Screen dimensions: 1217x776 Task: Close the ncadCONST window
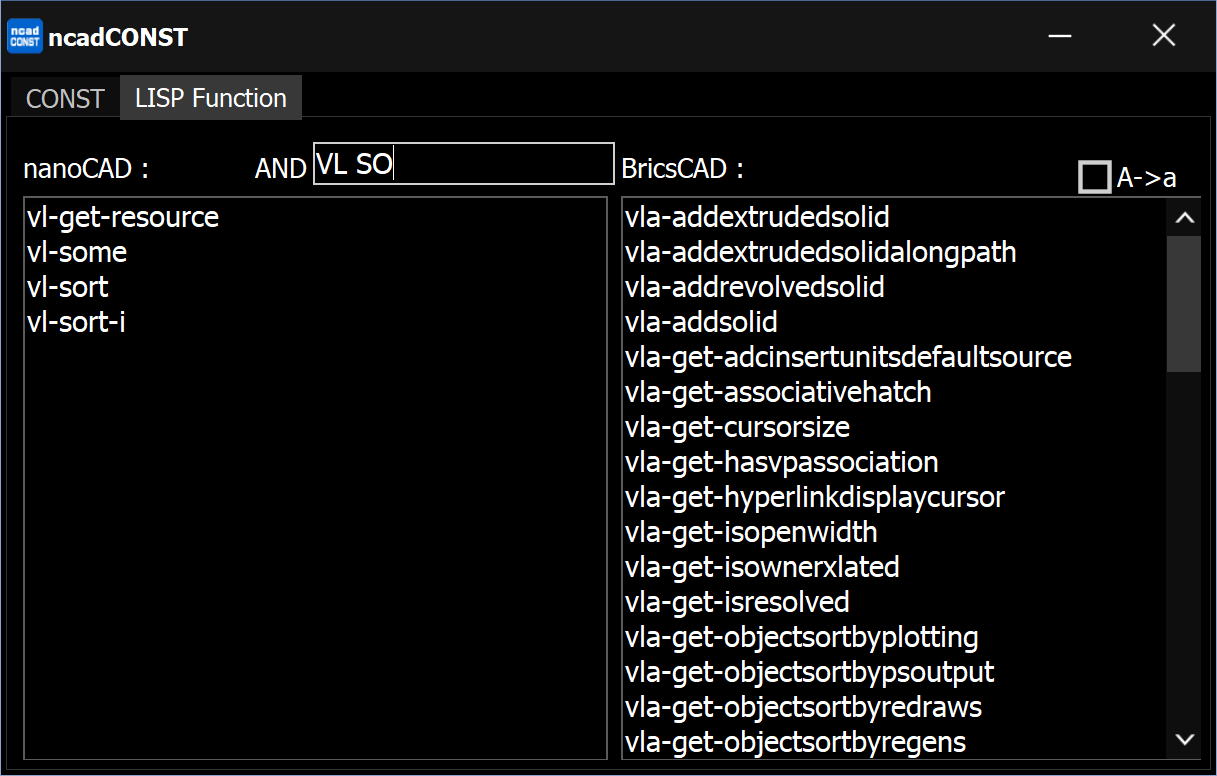[1163, 36]
